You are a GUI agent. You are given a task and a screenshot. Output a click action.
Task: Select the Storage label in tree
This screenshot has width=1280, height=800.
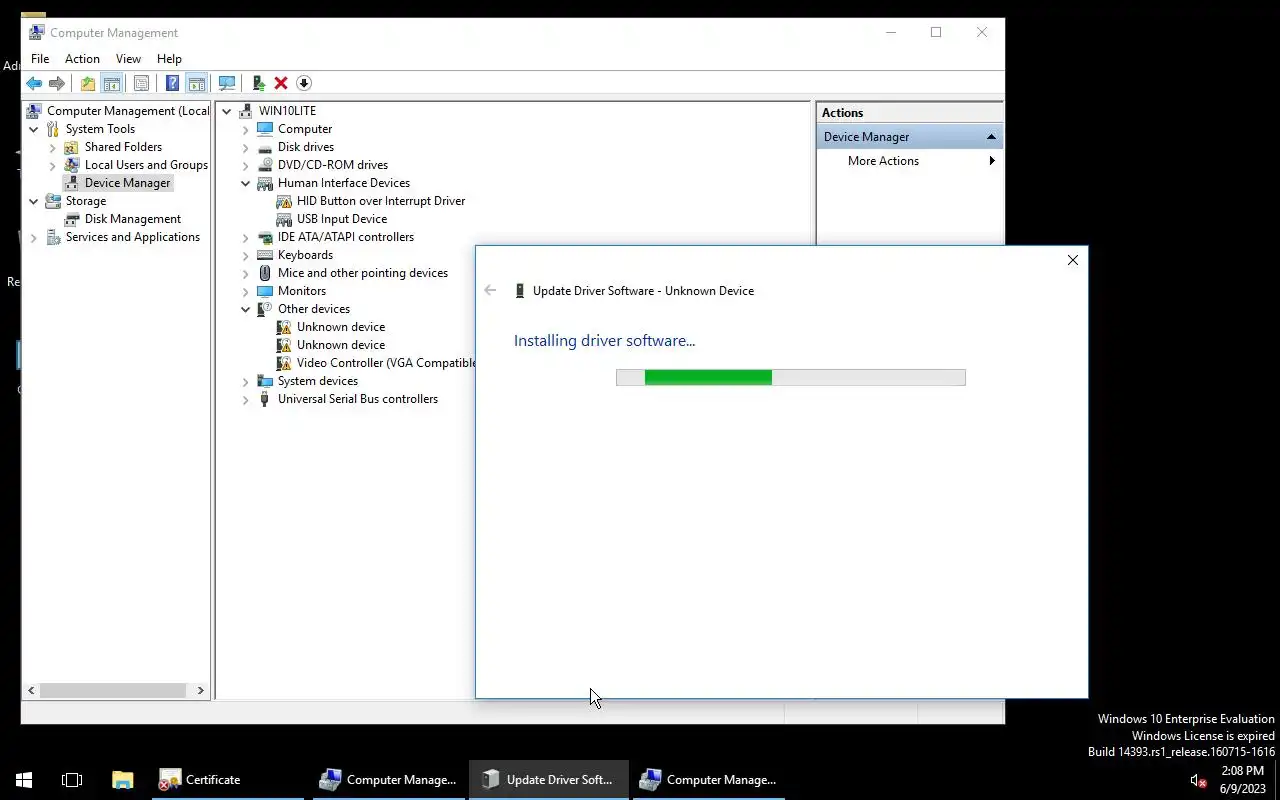coord(86,201)
